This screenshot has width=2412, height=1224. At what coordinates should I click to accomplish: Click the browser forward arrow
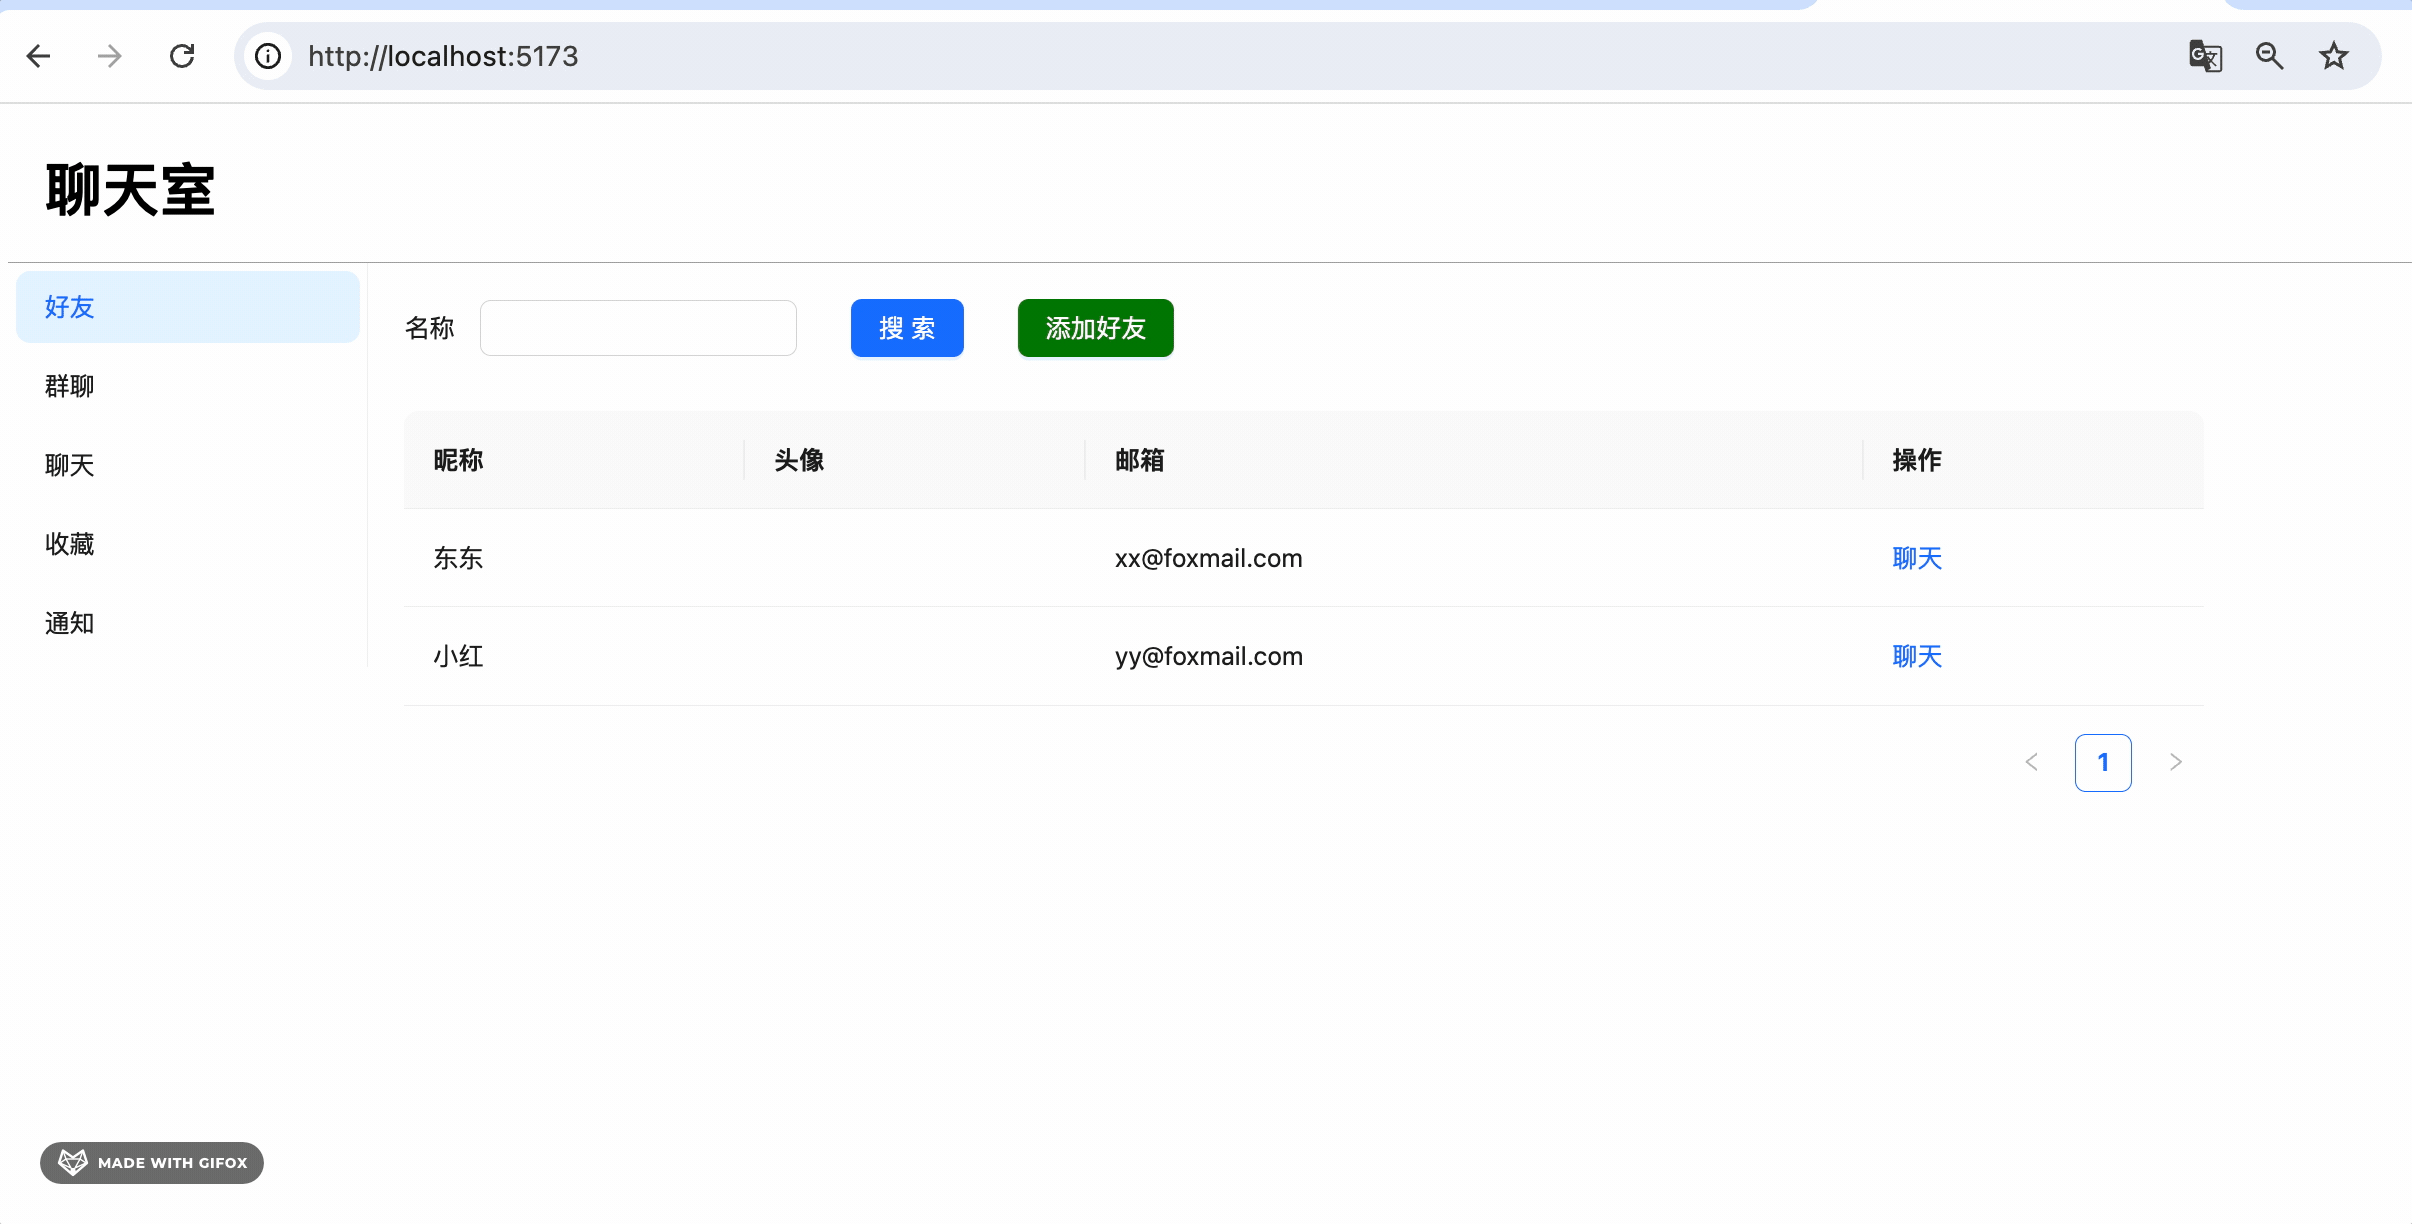click(110, 56)
